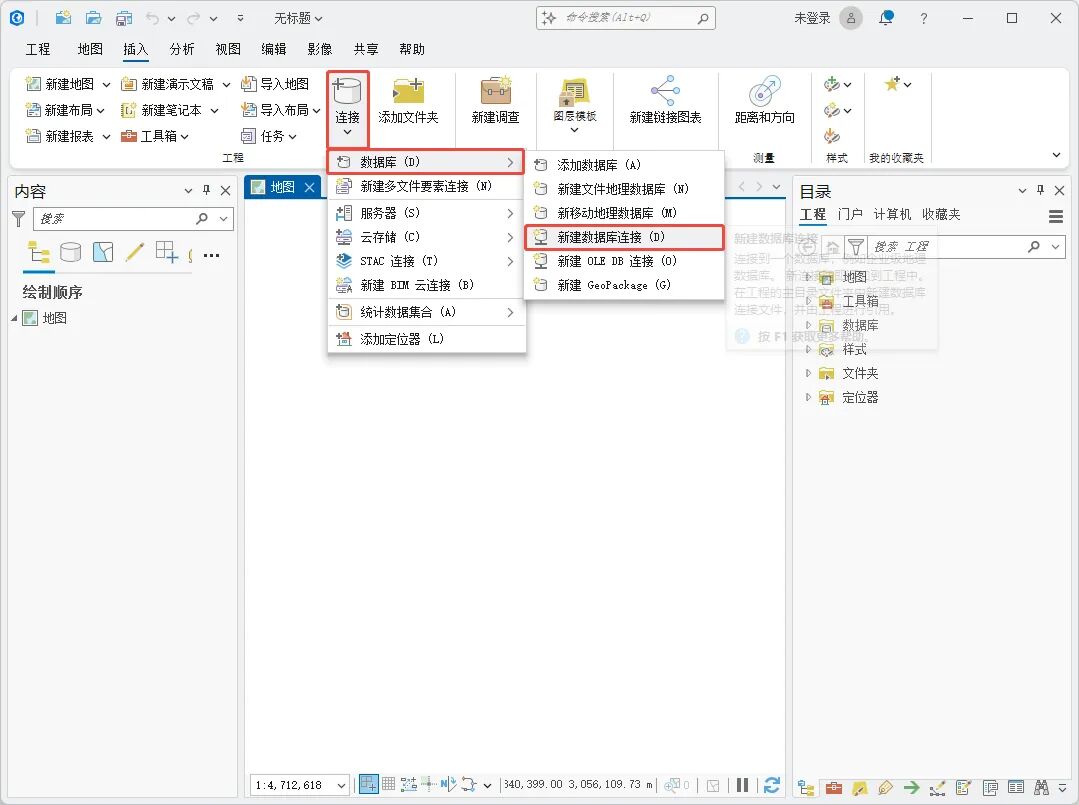Click 新建报表 (New Report) button
The height and width of the screenshot is (805, 1079).
pos(60,136)
